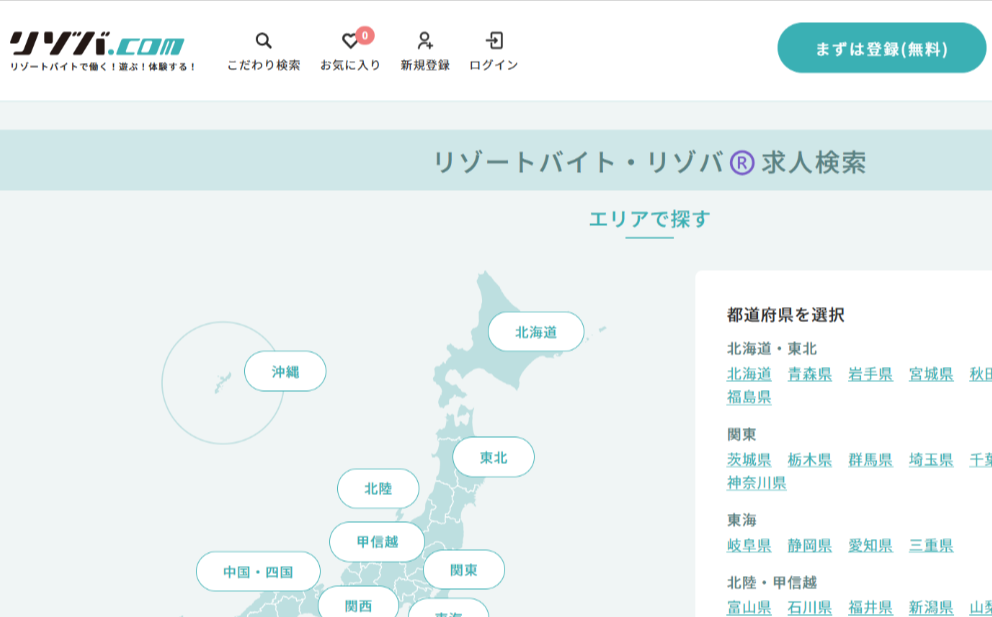Click 石川県 prefecture link
Viewport: 992px width, 617px height.
[809, 607]
